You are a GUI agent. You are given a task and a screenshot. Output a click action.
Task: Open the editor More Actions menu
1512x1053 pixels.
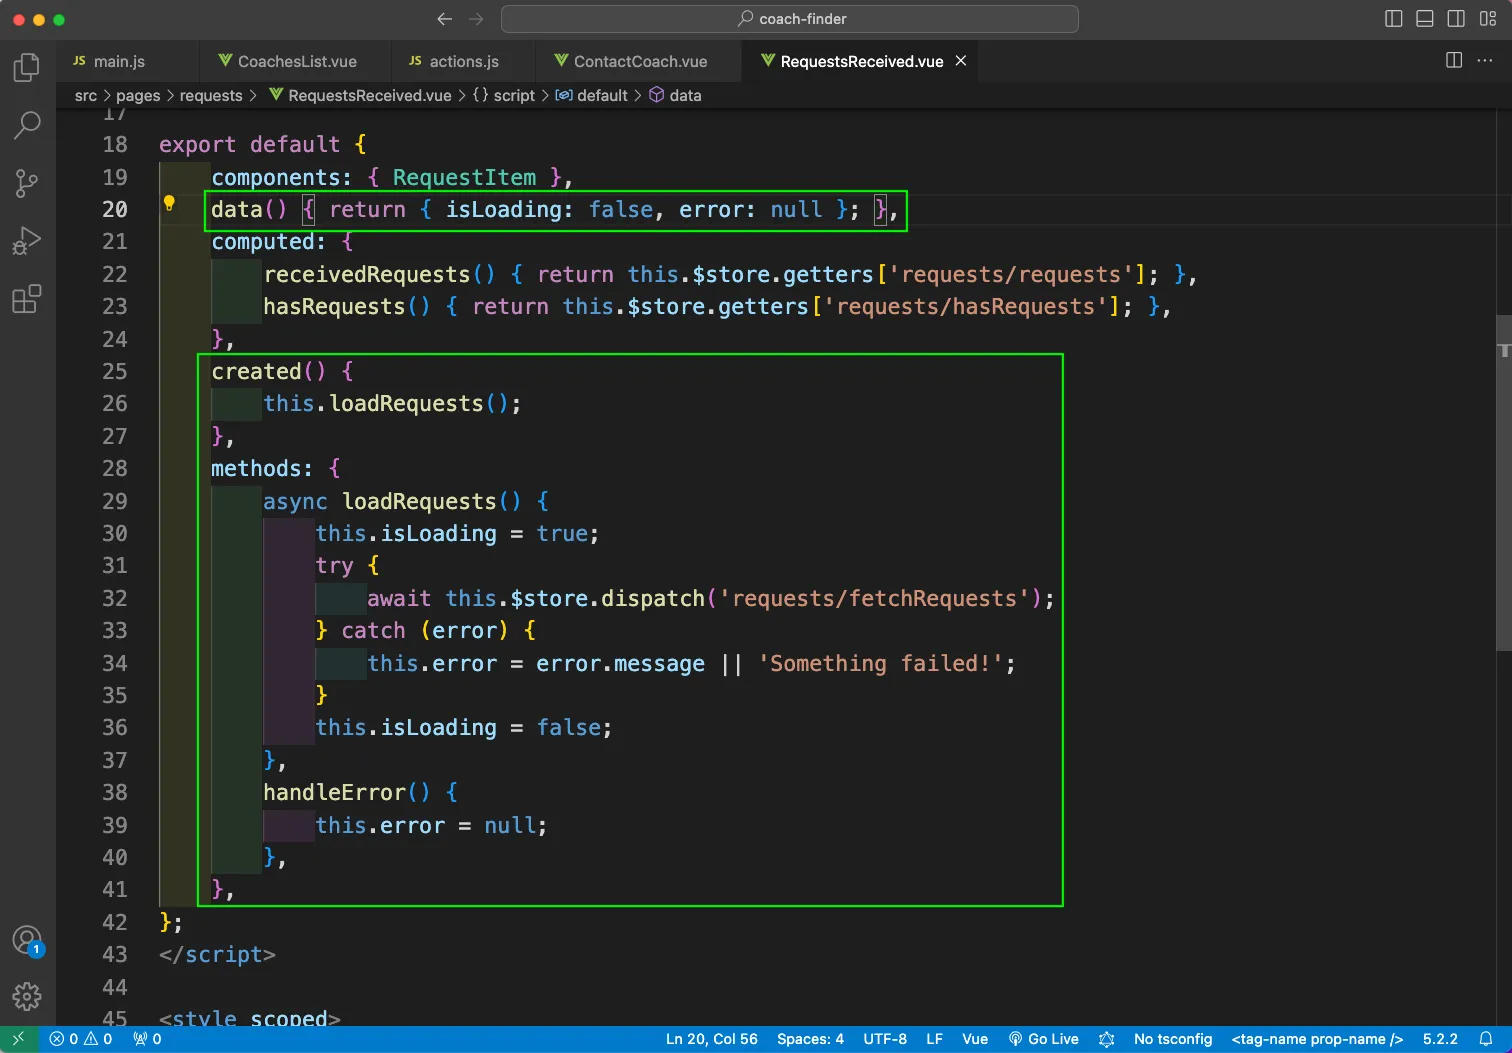pyautogui.click(x=1485, y=61)
